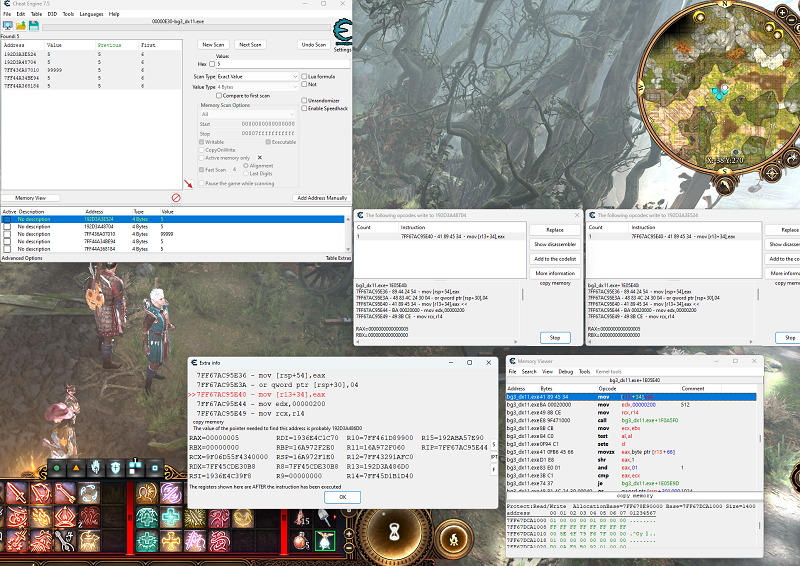
Task: Enable the Speedhack checkbox
Action: (x=305, y=108)
